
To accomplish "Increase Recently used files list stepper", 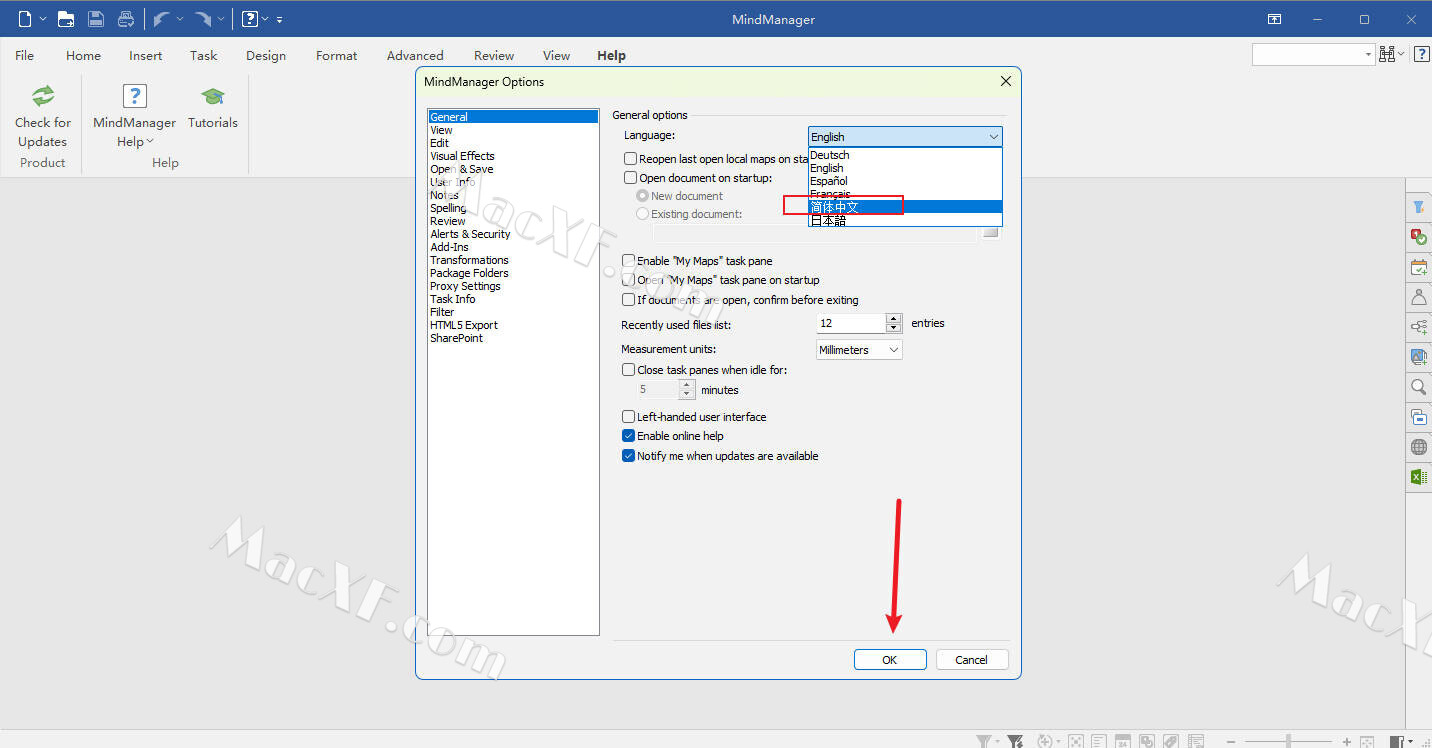I will 894,318.
